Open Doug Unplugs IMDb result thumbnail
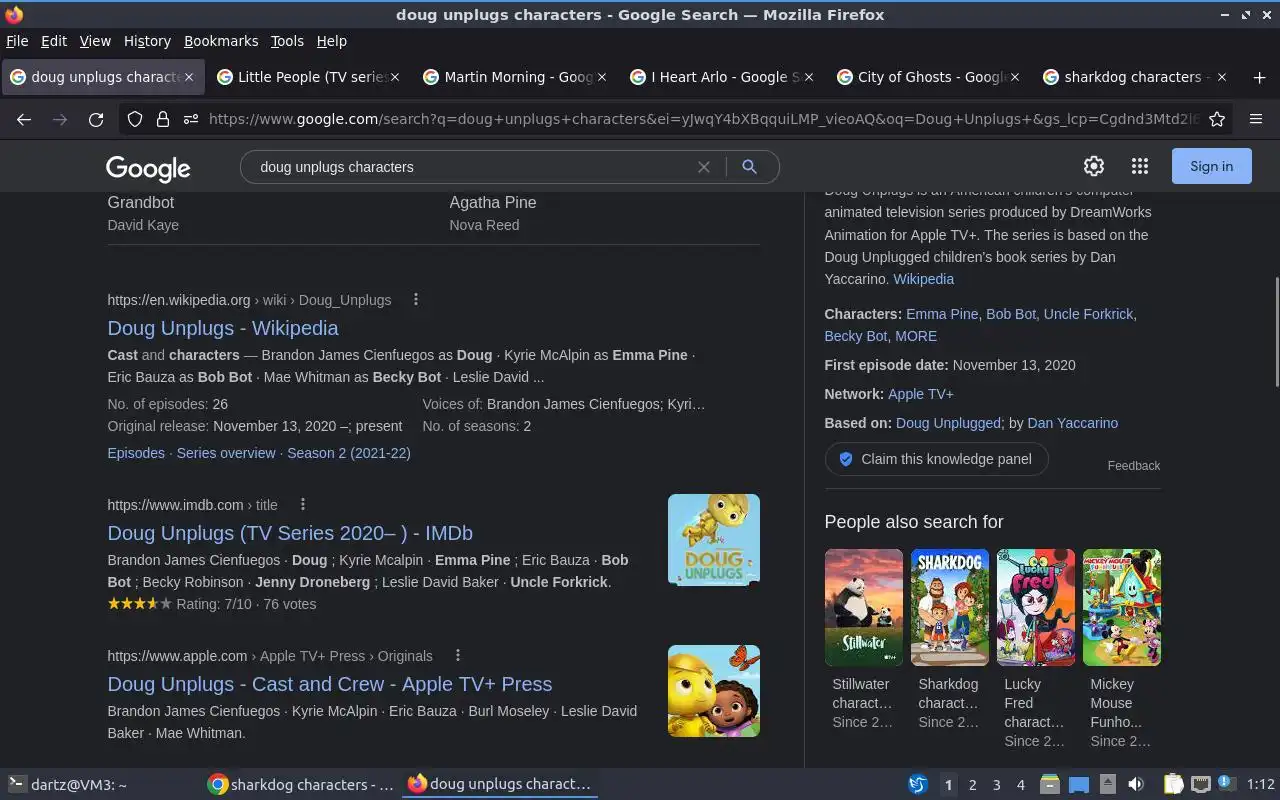 pos(713,540)
